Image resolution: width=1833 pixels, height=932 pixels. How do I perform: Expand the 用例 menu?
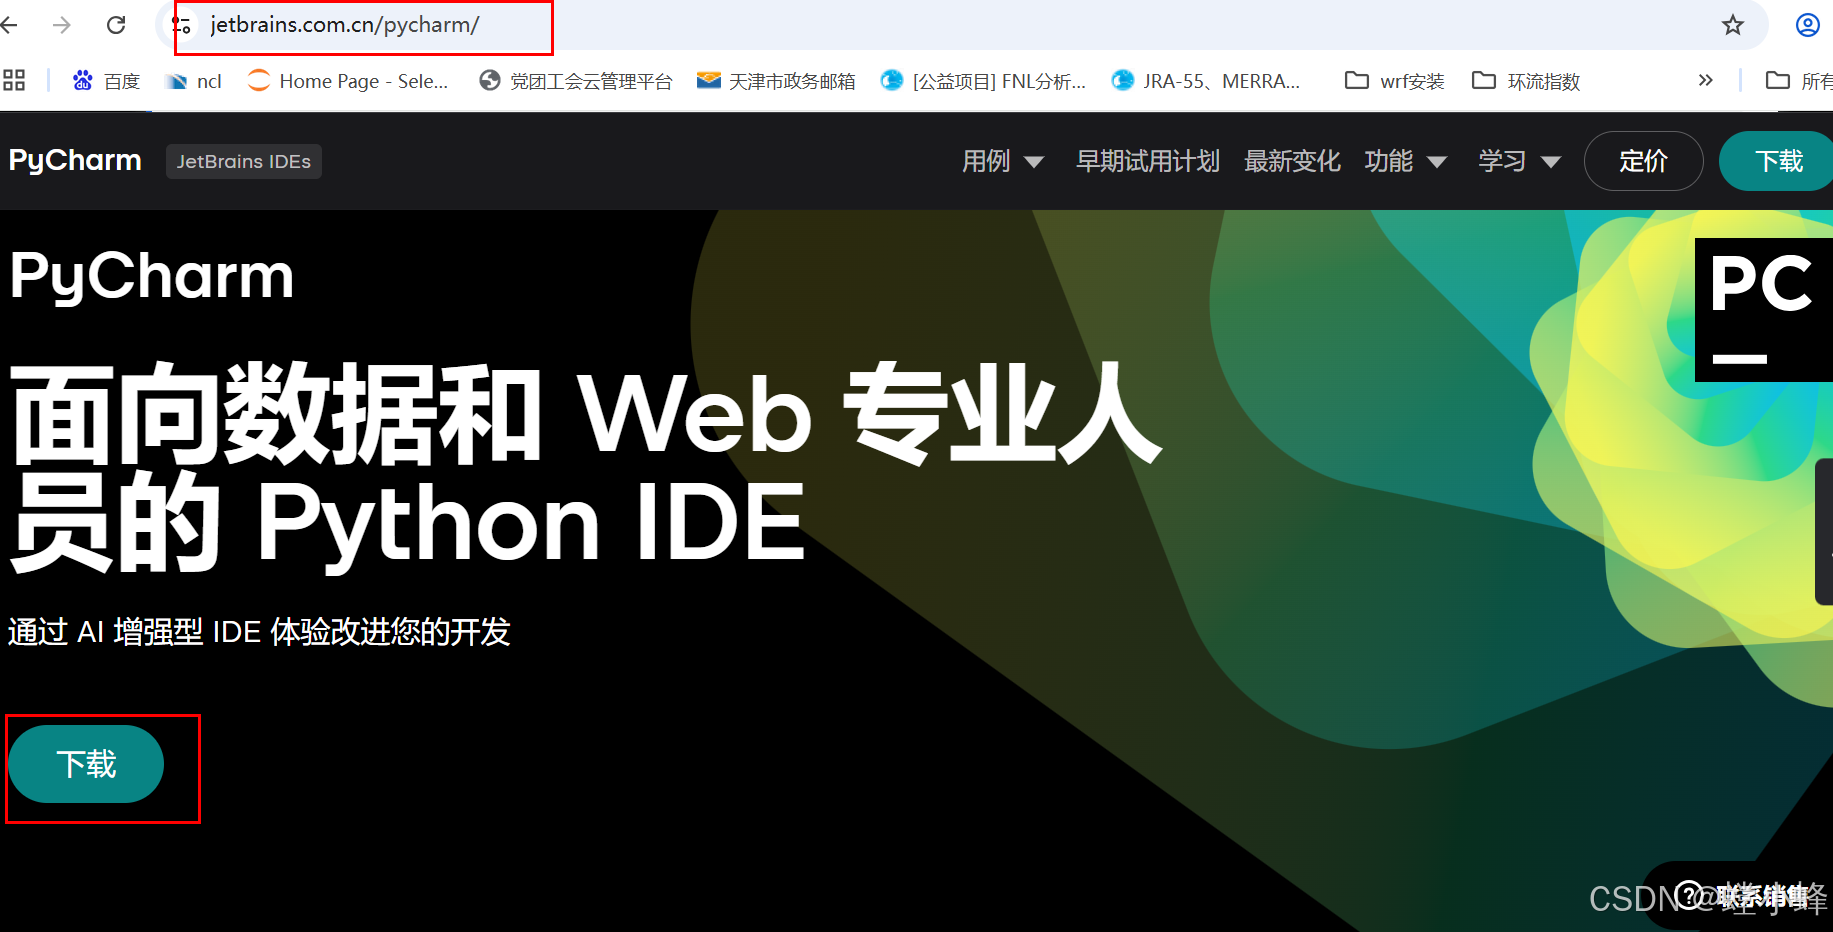pos(1003,161)
